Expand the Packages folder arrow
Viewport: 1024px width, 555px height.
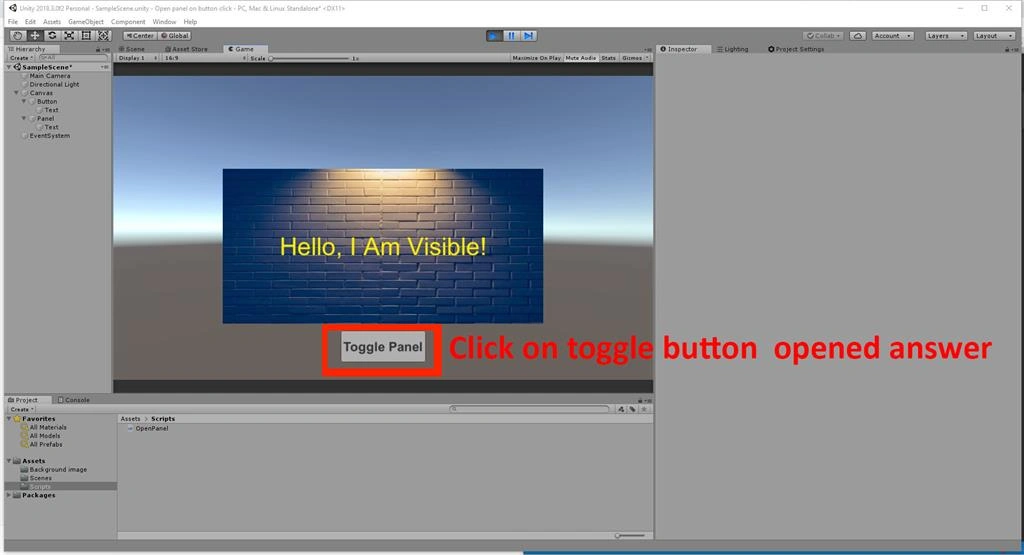(9, 495)
